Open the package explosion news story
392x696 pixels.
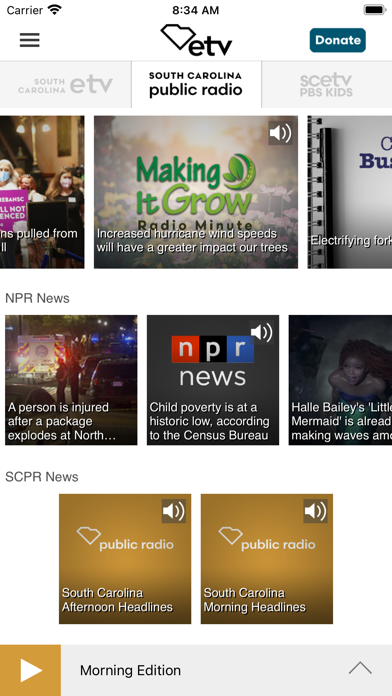coord(71,380)
